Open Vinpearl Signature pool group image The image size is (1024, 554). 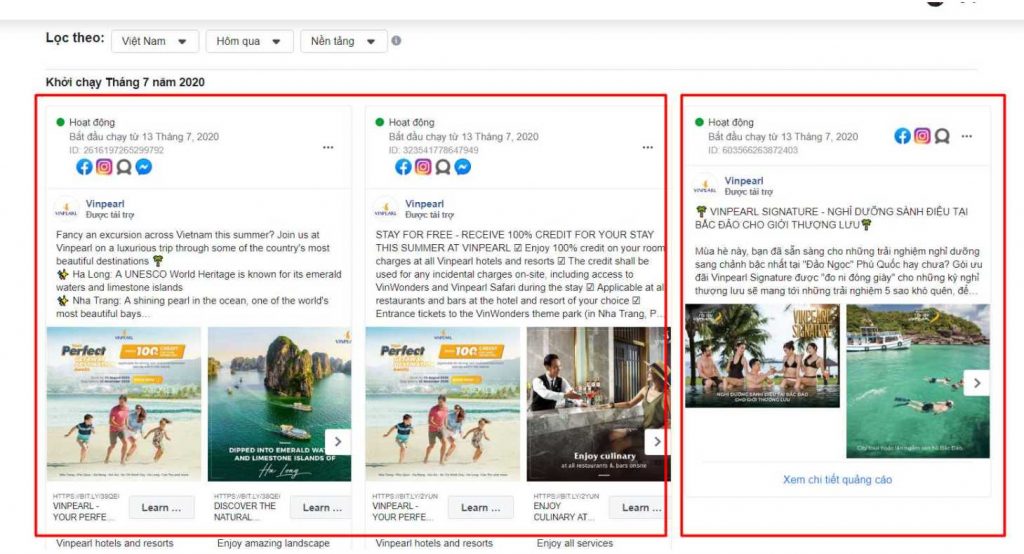point(762,356)
